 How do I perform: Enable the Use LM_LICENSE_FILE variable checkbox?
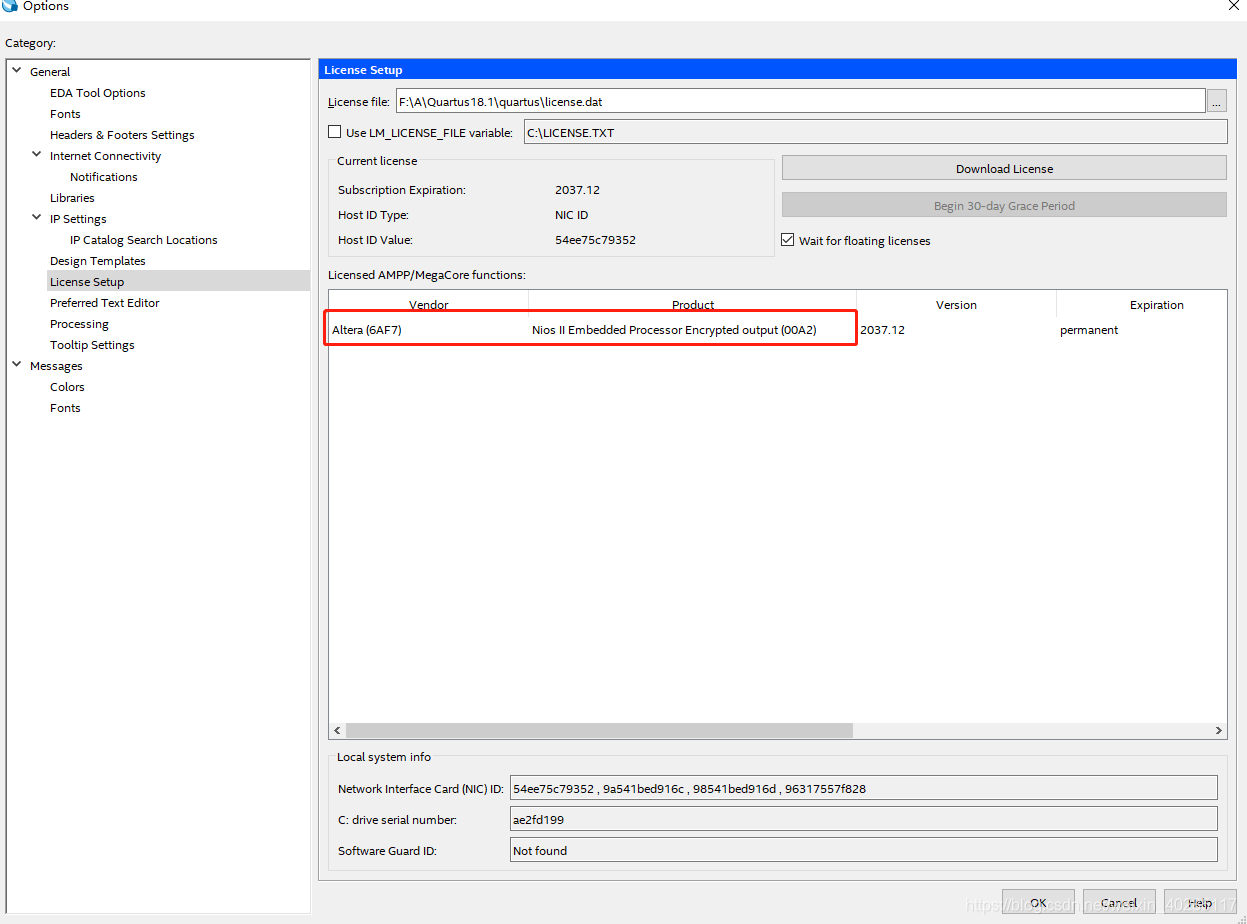335,131
